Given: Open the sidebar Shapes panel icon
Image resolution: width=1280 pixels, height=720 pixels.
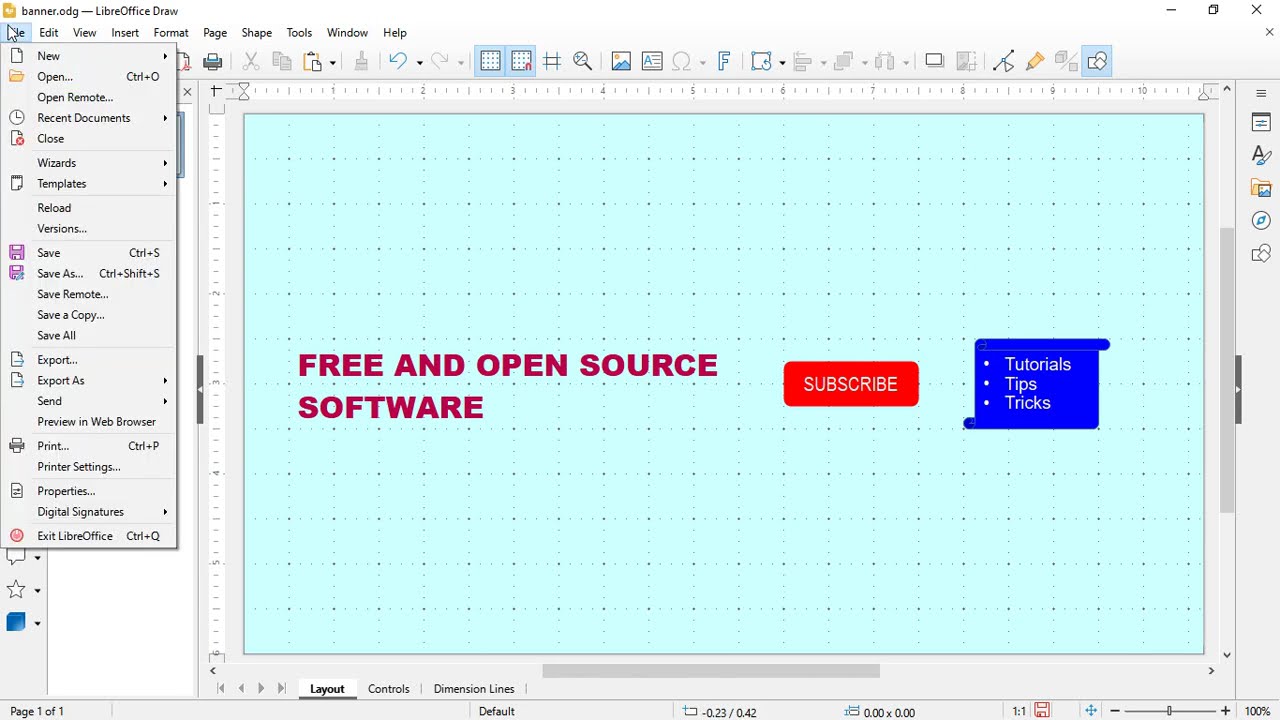Looking at the screenshot, I should pyautogui.click(x=1261, y=253).
